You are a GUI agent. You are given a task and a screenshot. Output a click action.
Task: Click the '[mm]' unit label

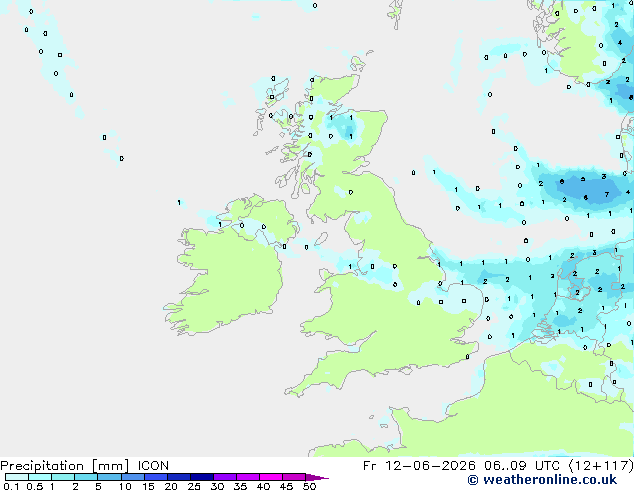pyautogui.click(x=110, y=466)
